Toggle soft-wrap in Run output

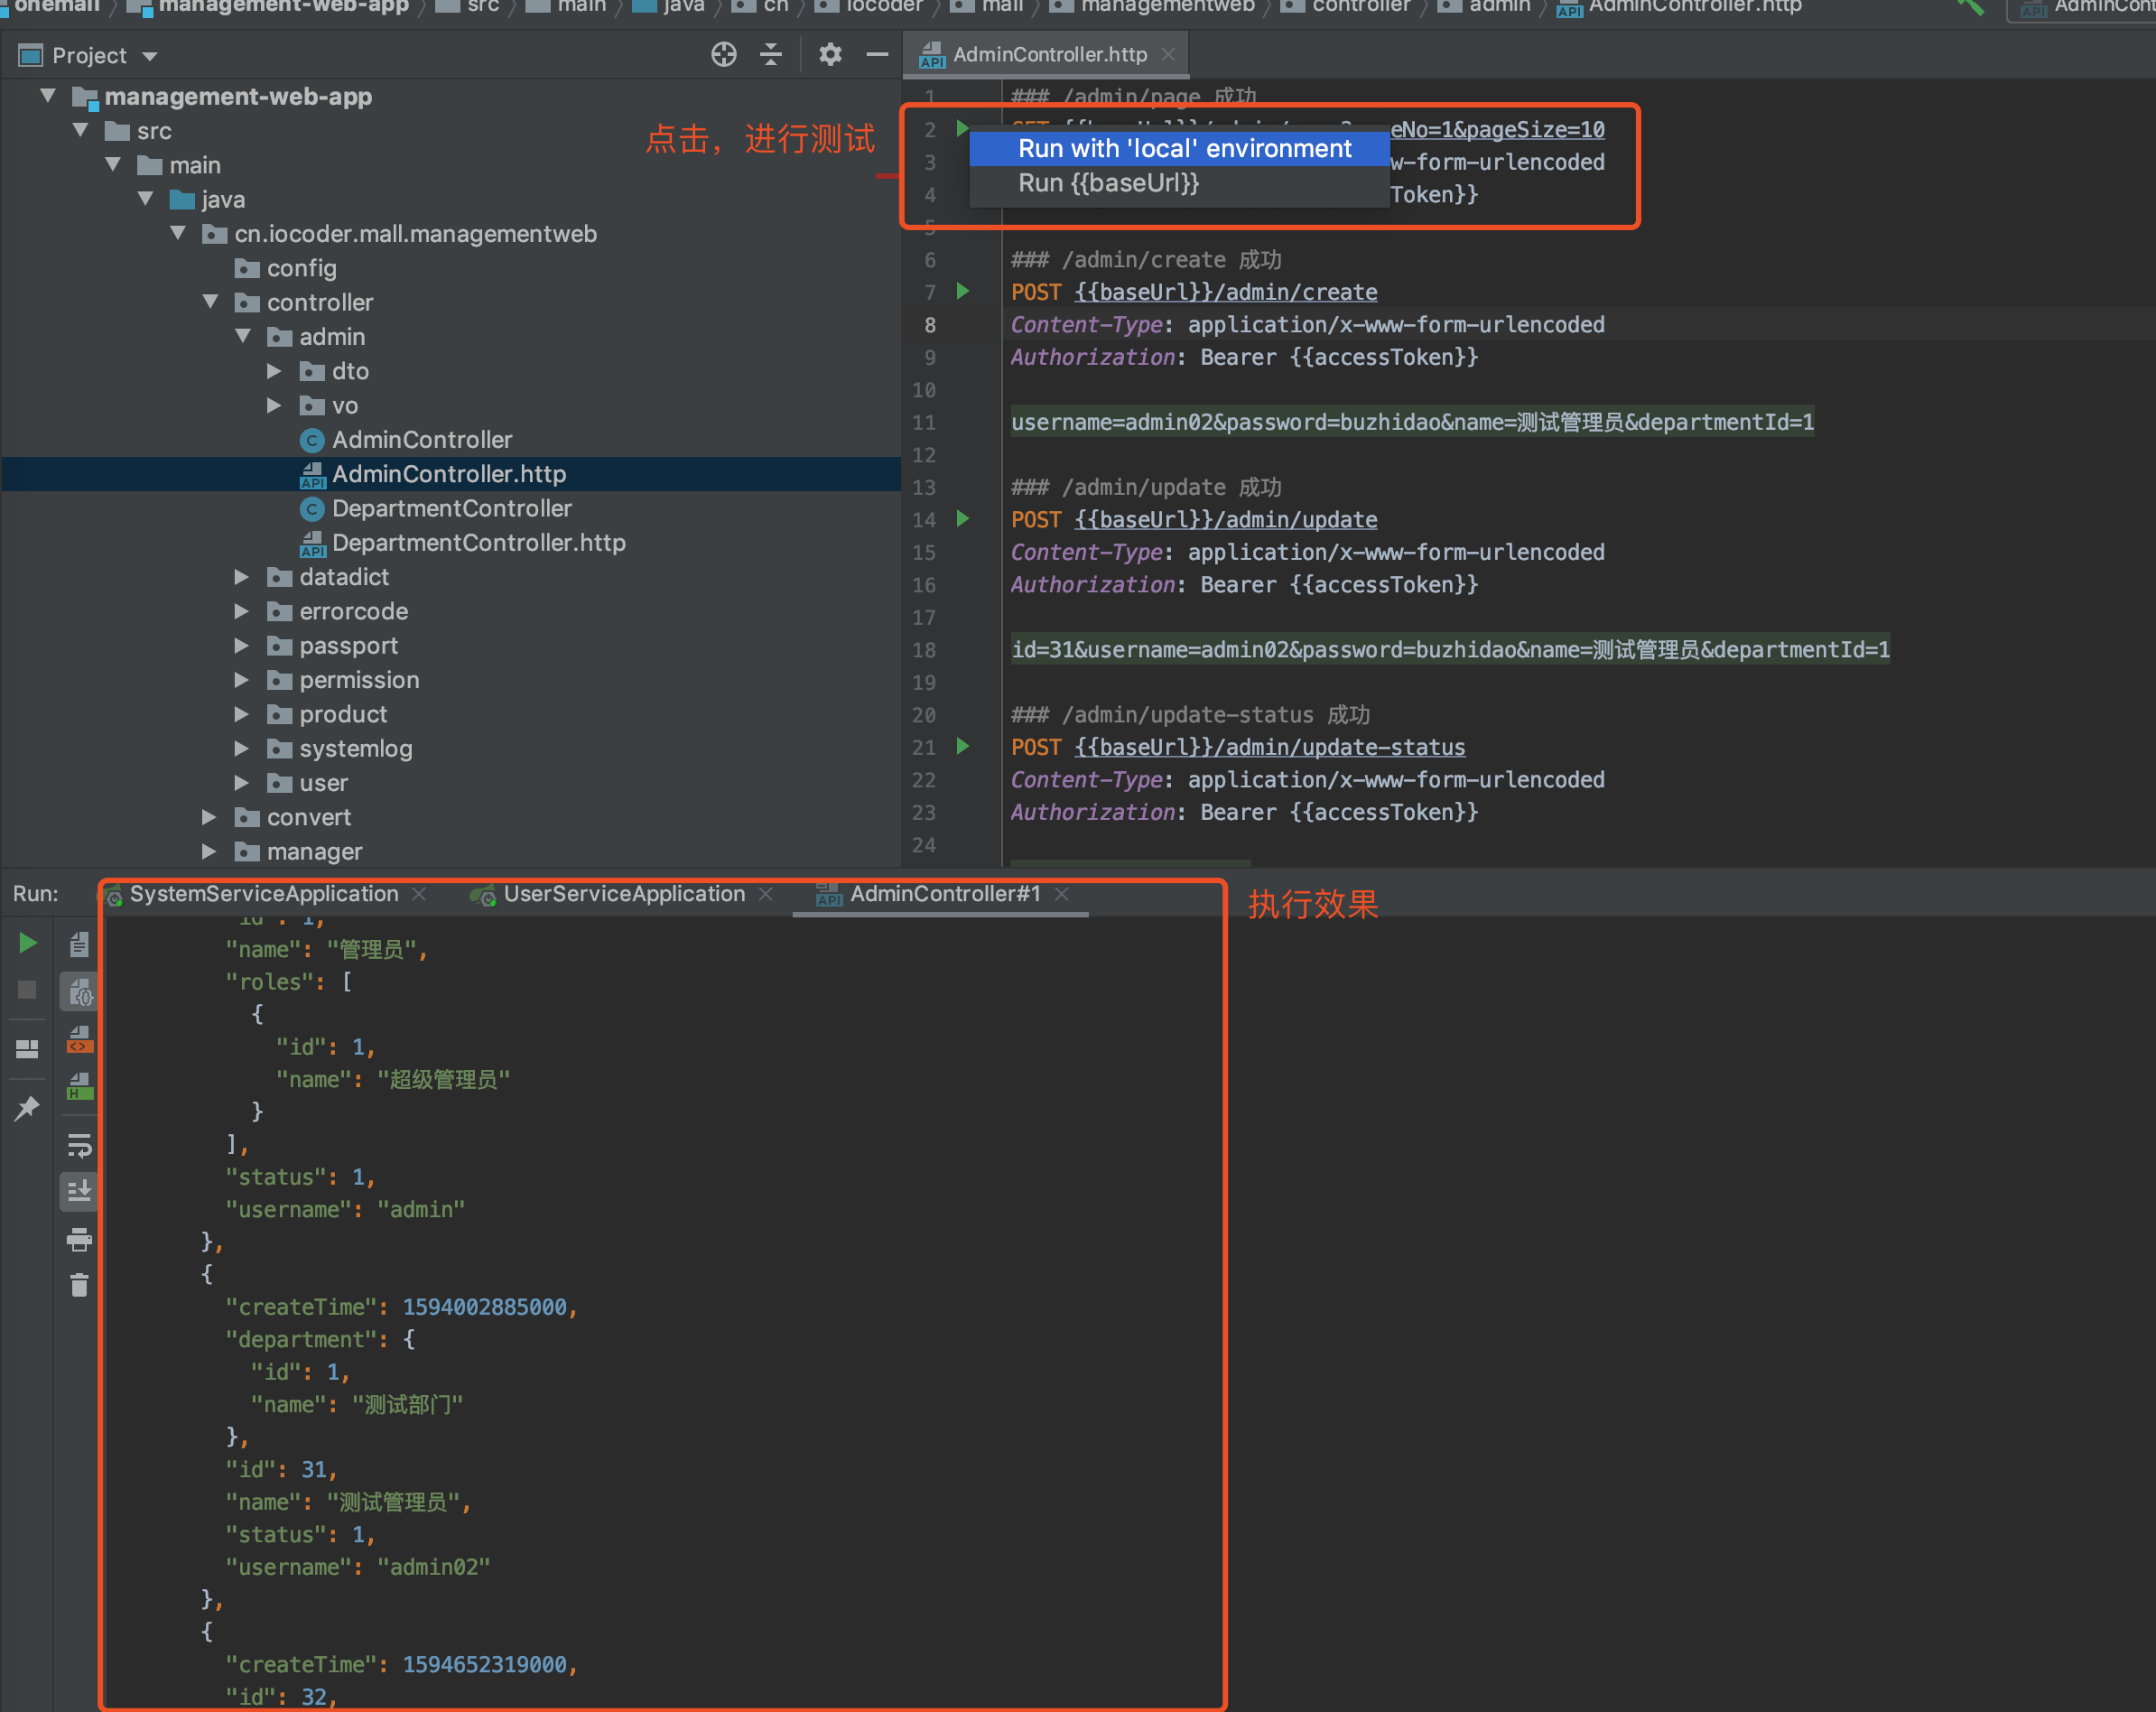point(79,1145)
